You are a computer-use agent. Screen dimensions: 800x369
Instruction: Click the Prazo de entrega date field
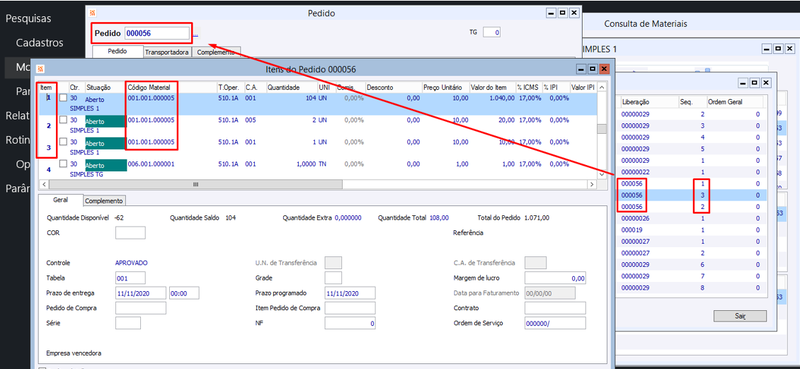point(141,293)
